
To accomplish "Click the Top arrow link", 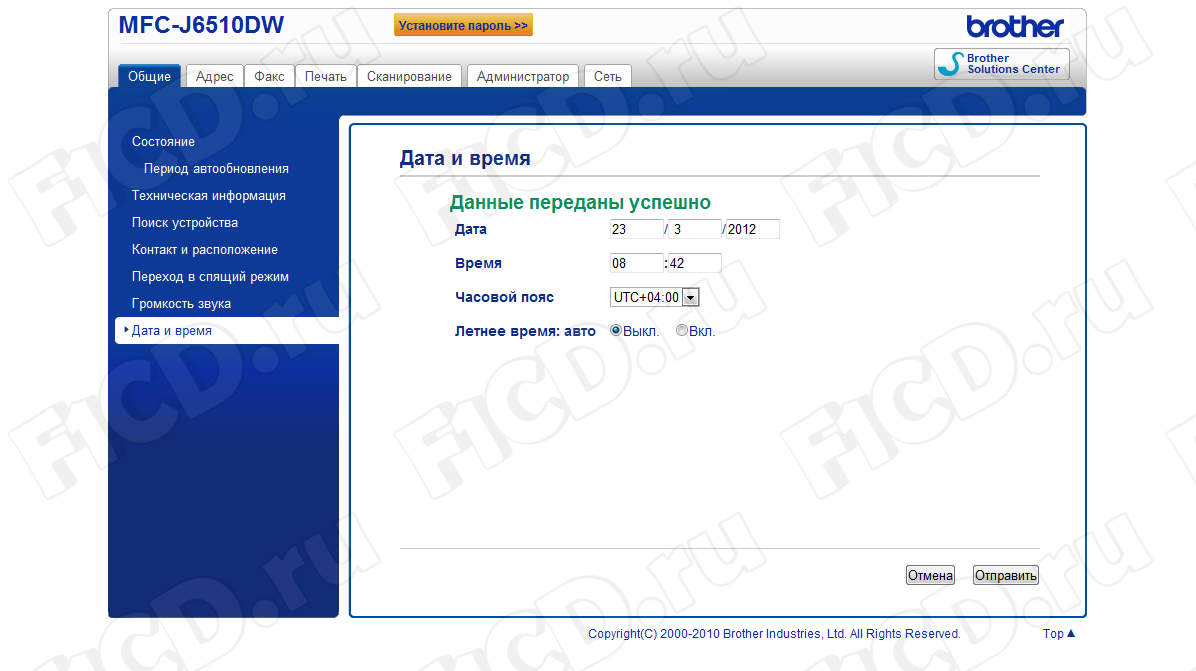I will tap(1059, 634).
